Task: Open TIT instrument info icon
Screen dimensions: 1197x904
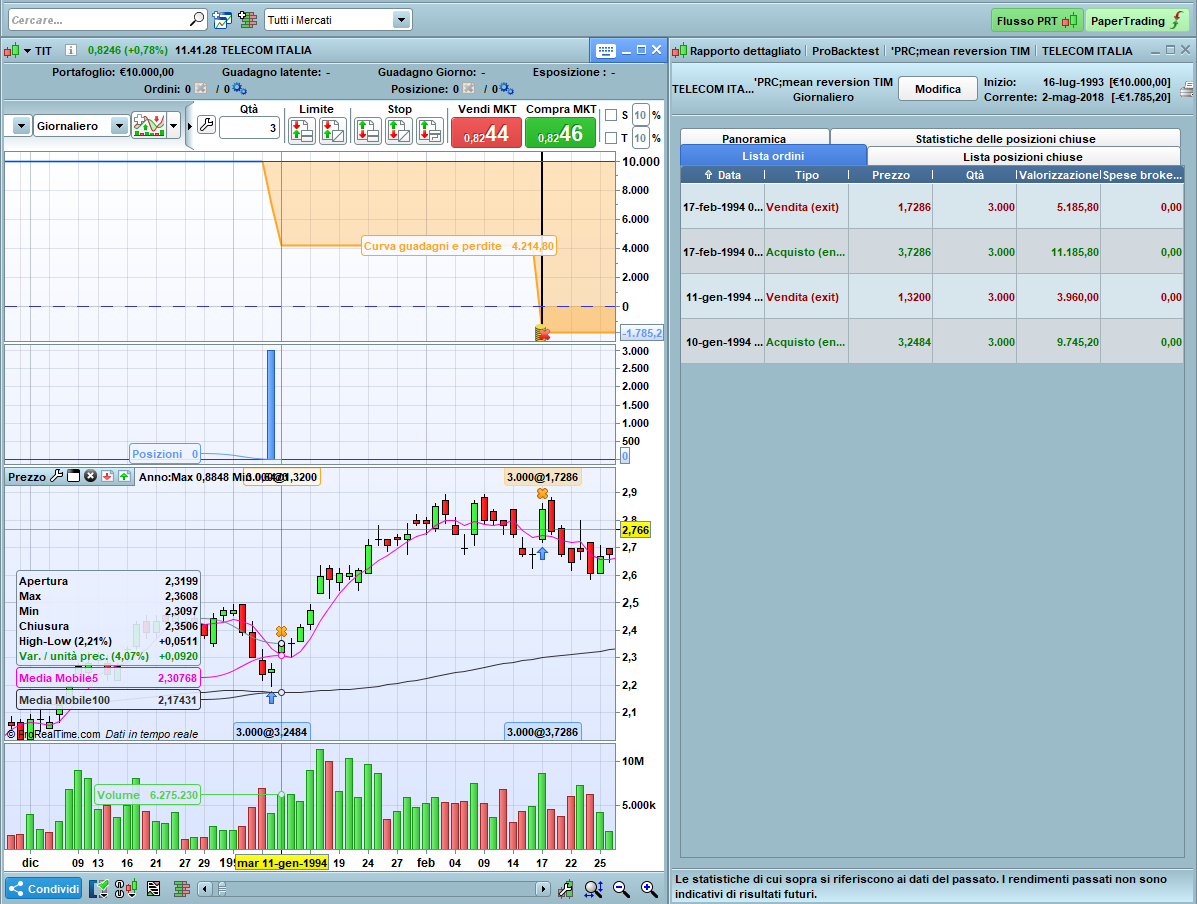Action: click(71, 50)
